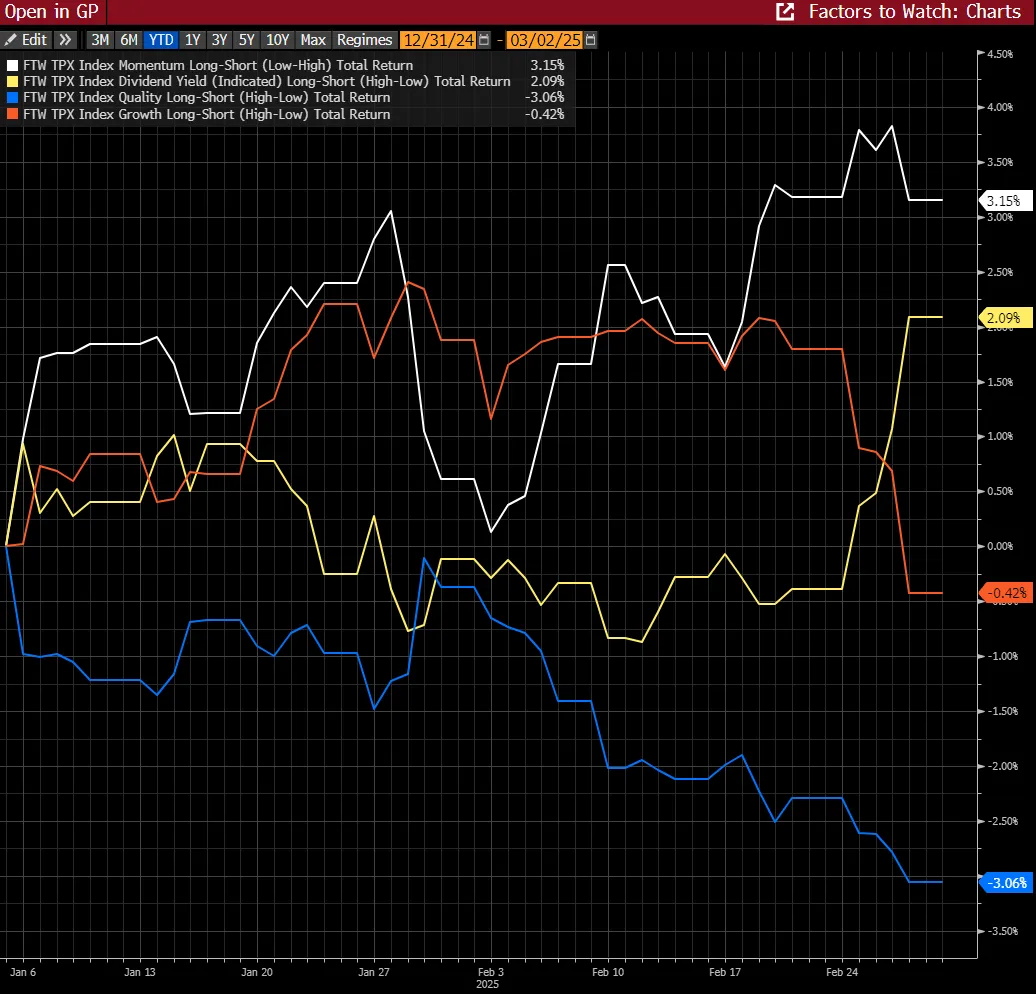
Task: Click the Open in GP button
Action: coord(46,12)
